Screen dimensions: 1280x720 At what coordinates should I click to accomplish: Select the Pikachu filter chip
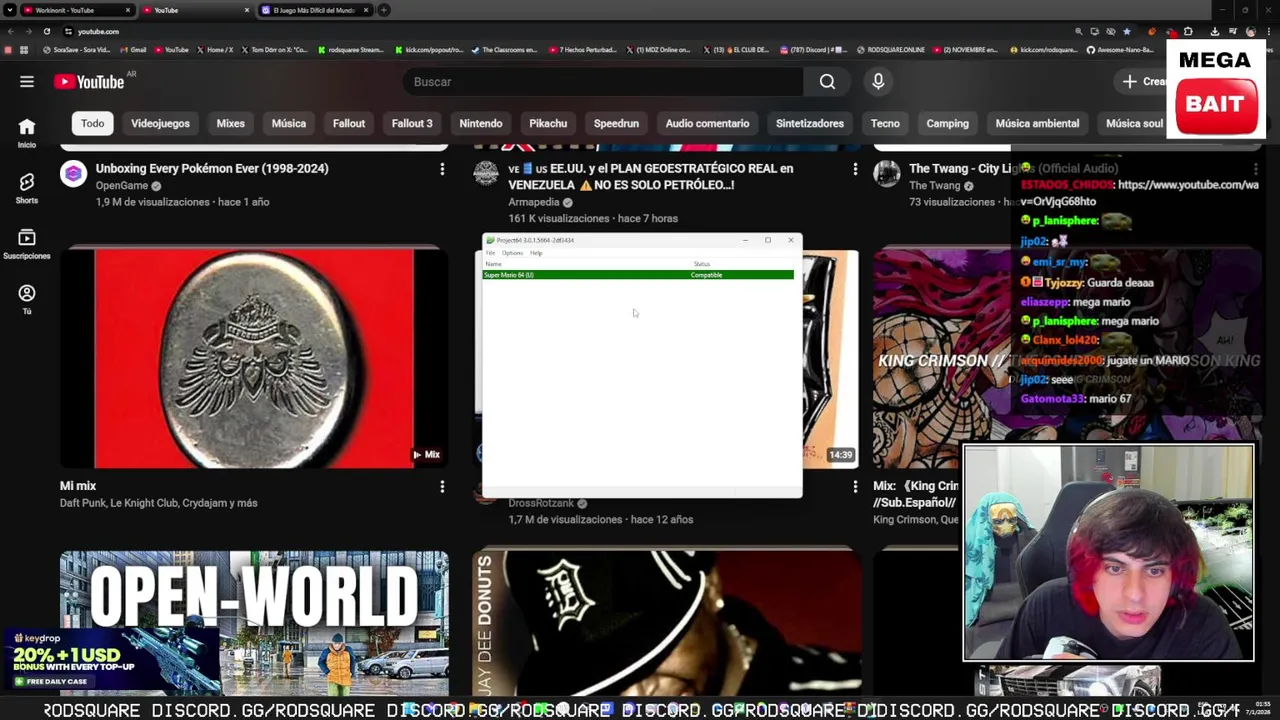tap(548, 123)
